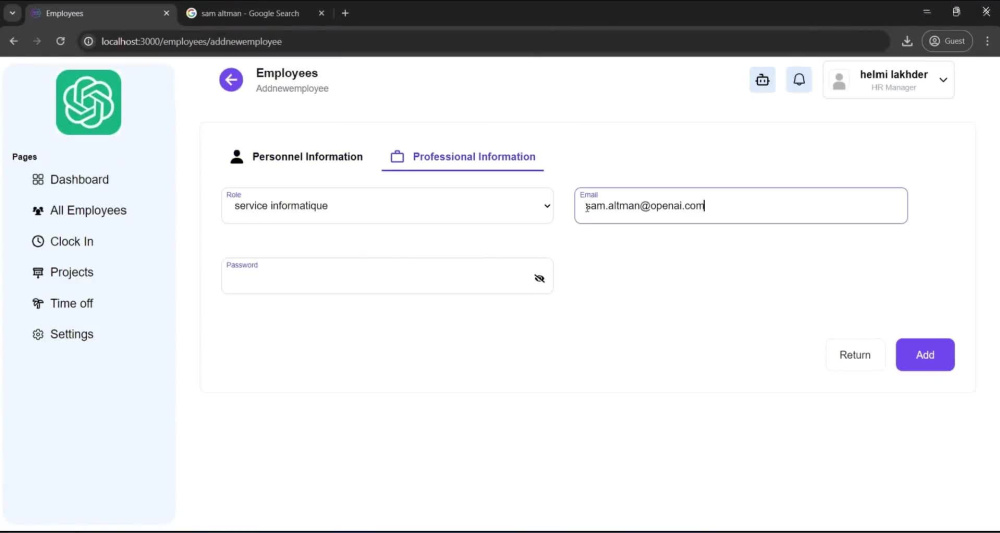The width and height of the screenshot is (1000, 533).
Task: Open the notifications bell icon
Action: pyautogui.click(x=798, y=80)
